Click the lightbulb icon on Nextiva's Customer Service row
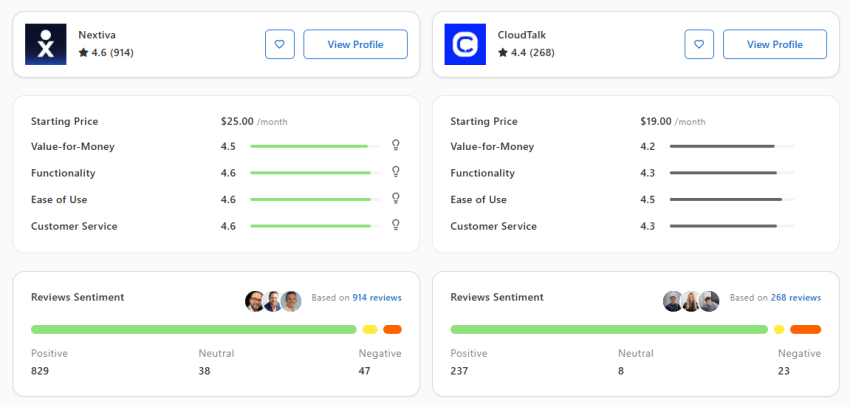The height and width of the screenshot is (407, 850). pos(396,224)
